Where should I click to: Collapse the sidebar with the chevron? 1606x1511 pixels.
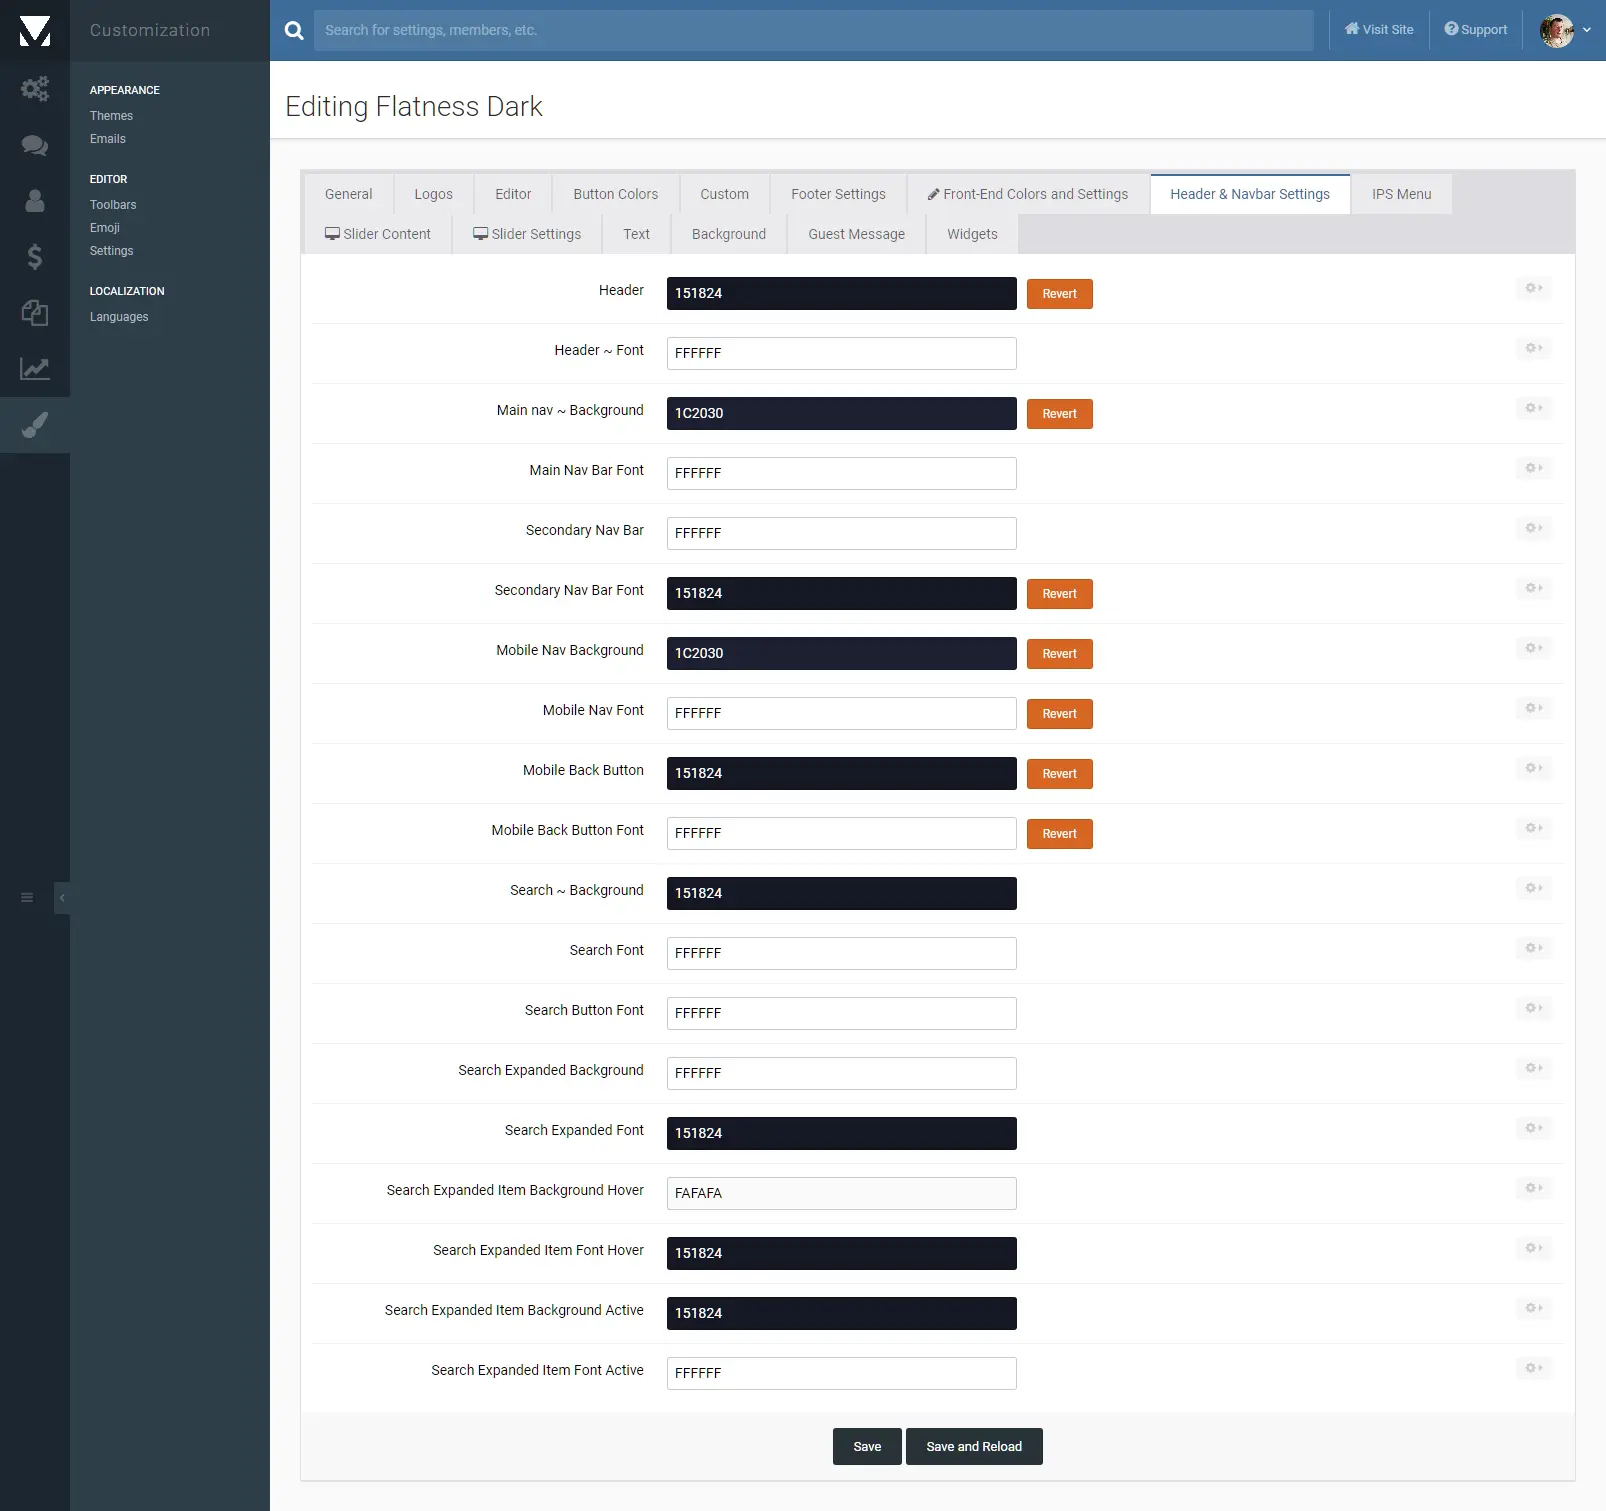point(62,898)
